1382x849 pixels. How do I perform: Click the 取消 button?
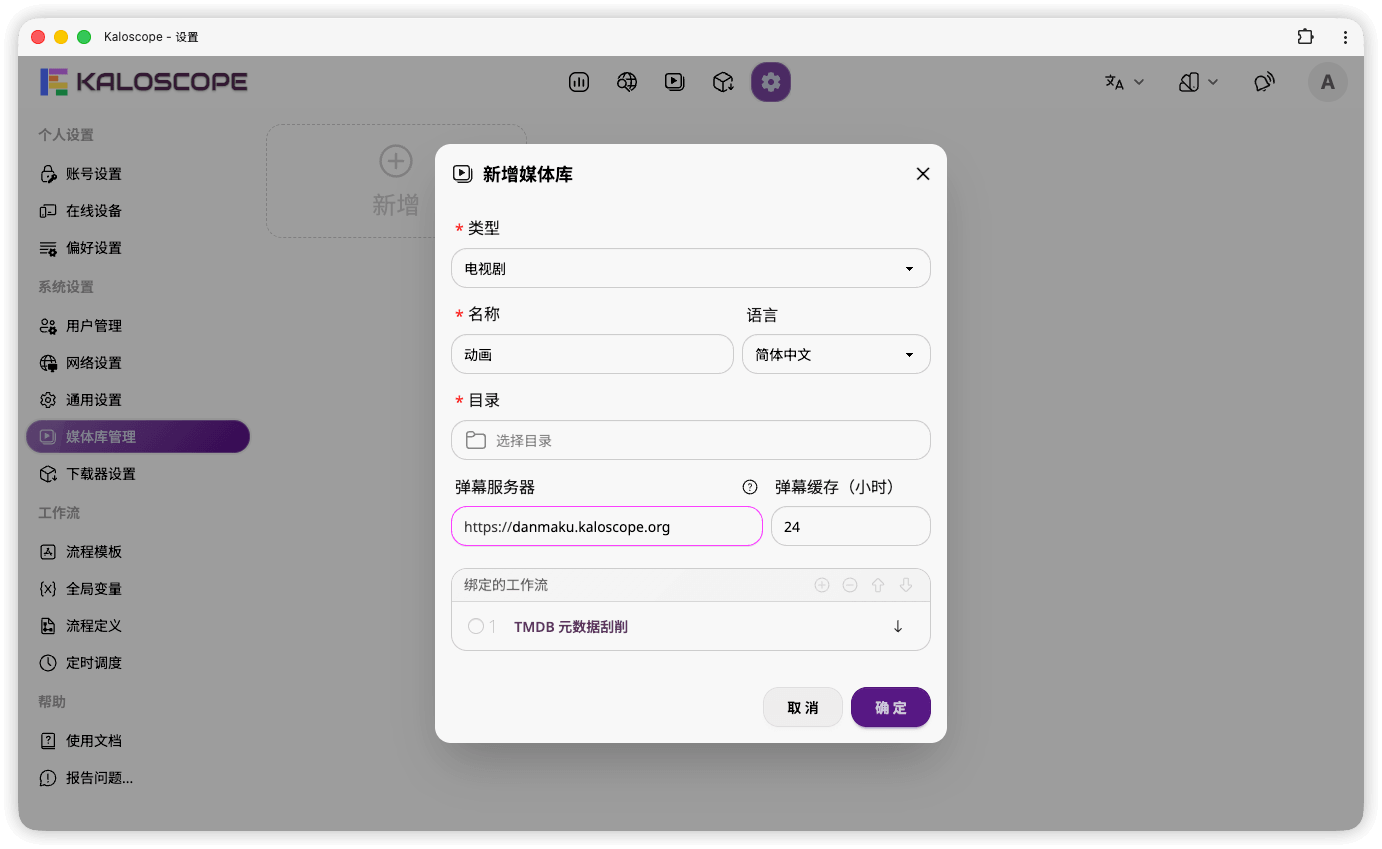tap(803, 707)
